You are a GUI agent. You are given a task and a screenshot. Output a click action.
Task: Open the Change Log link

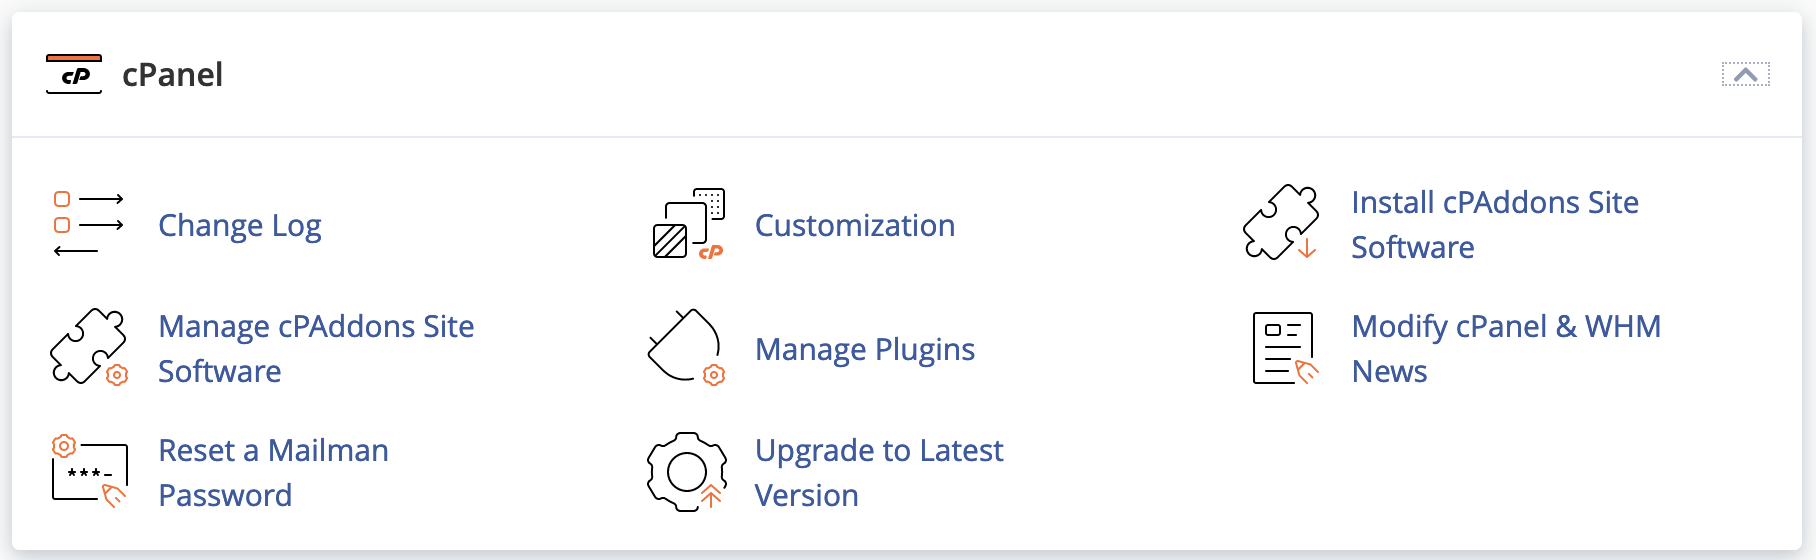coord(240,226)
